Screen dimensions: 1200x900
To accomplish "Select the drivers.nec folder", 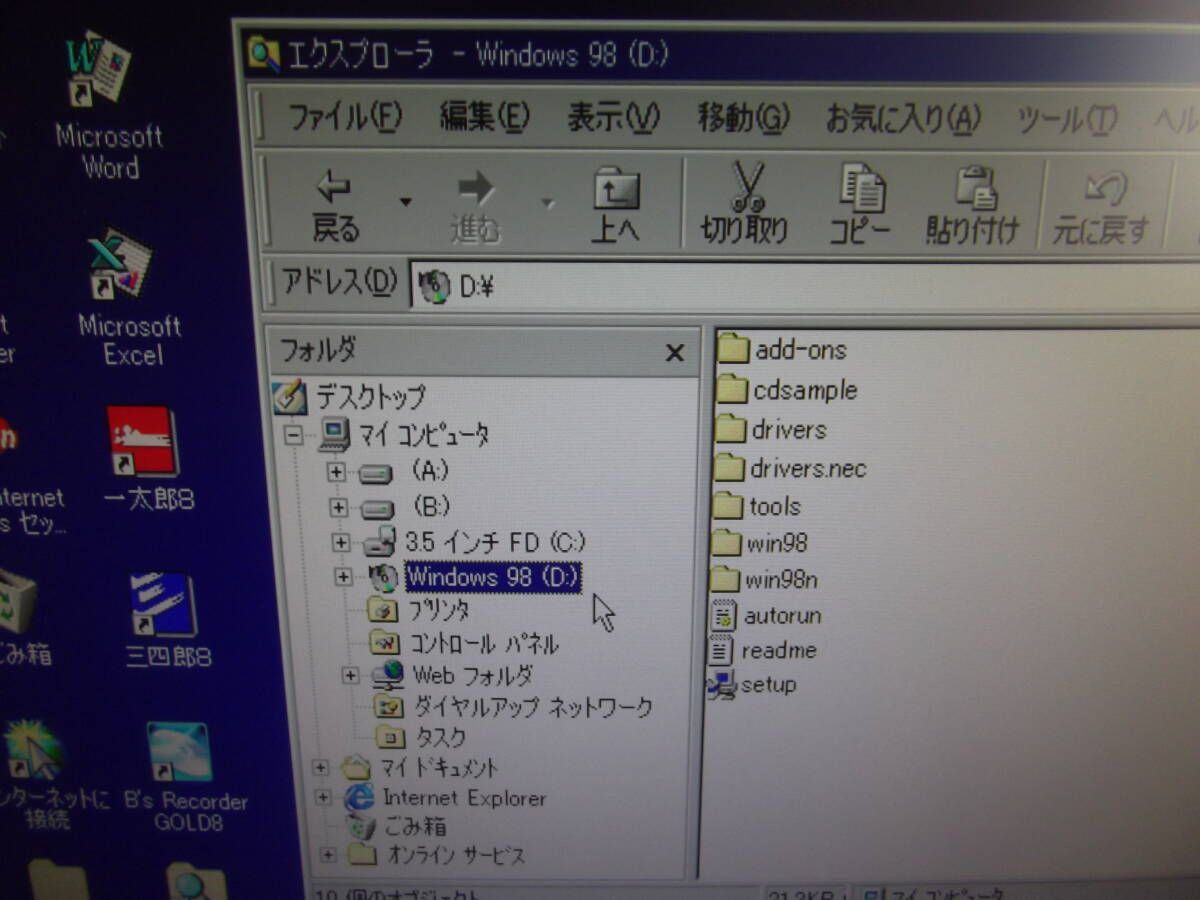I will click(791, 467).
